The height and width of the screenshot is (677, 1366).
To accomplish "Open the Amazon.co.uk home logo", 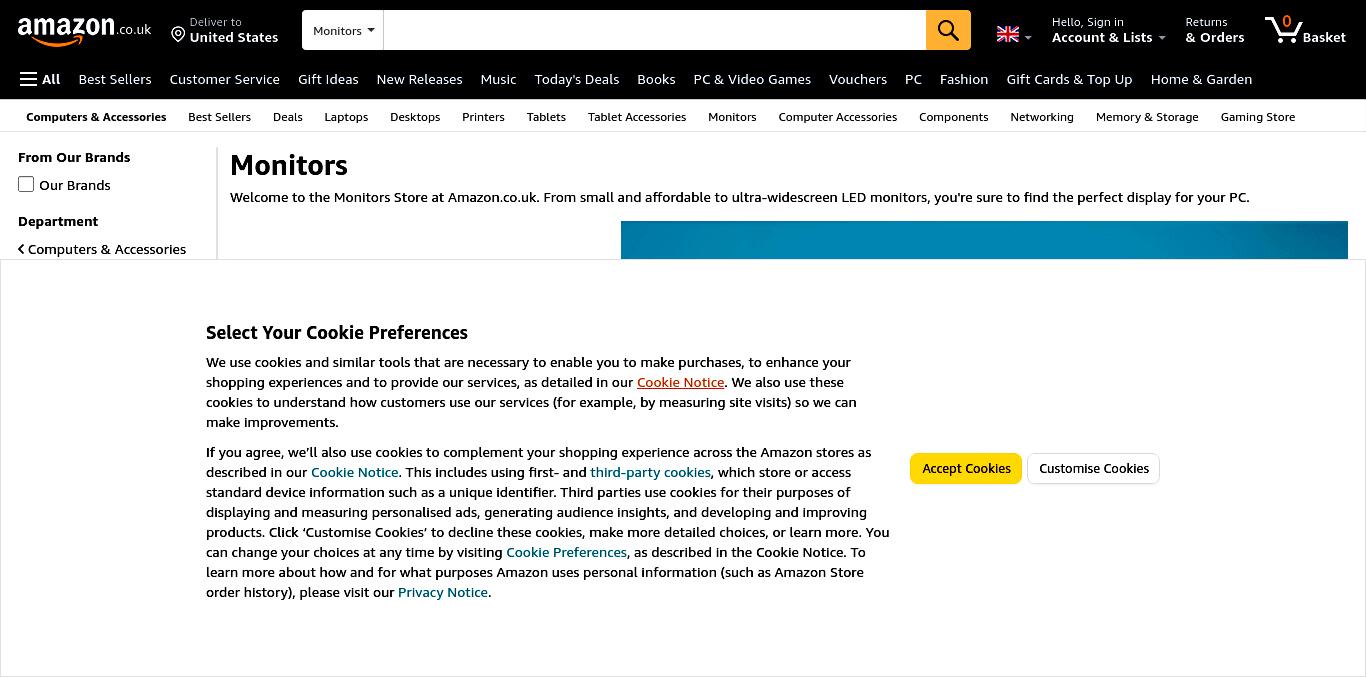I will [84, 30].
